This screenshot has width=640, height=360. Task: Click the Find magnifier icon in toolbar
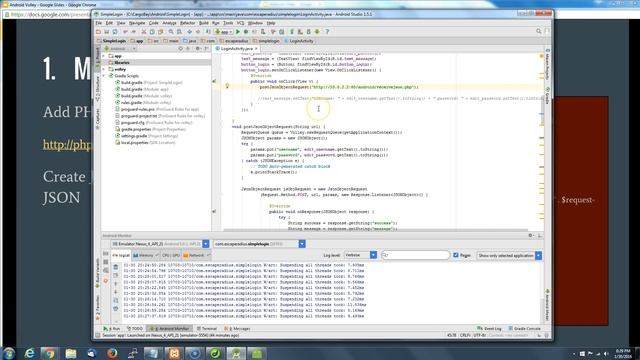coord(171,31)
